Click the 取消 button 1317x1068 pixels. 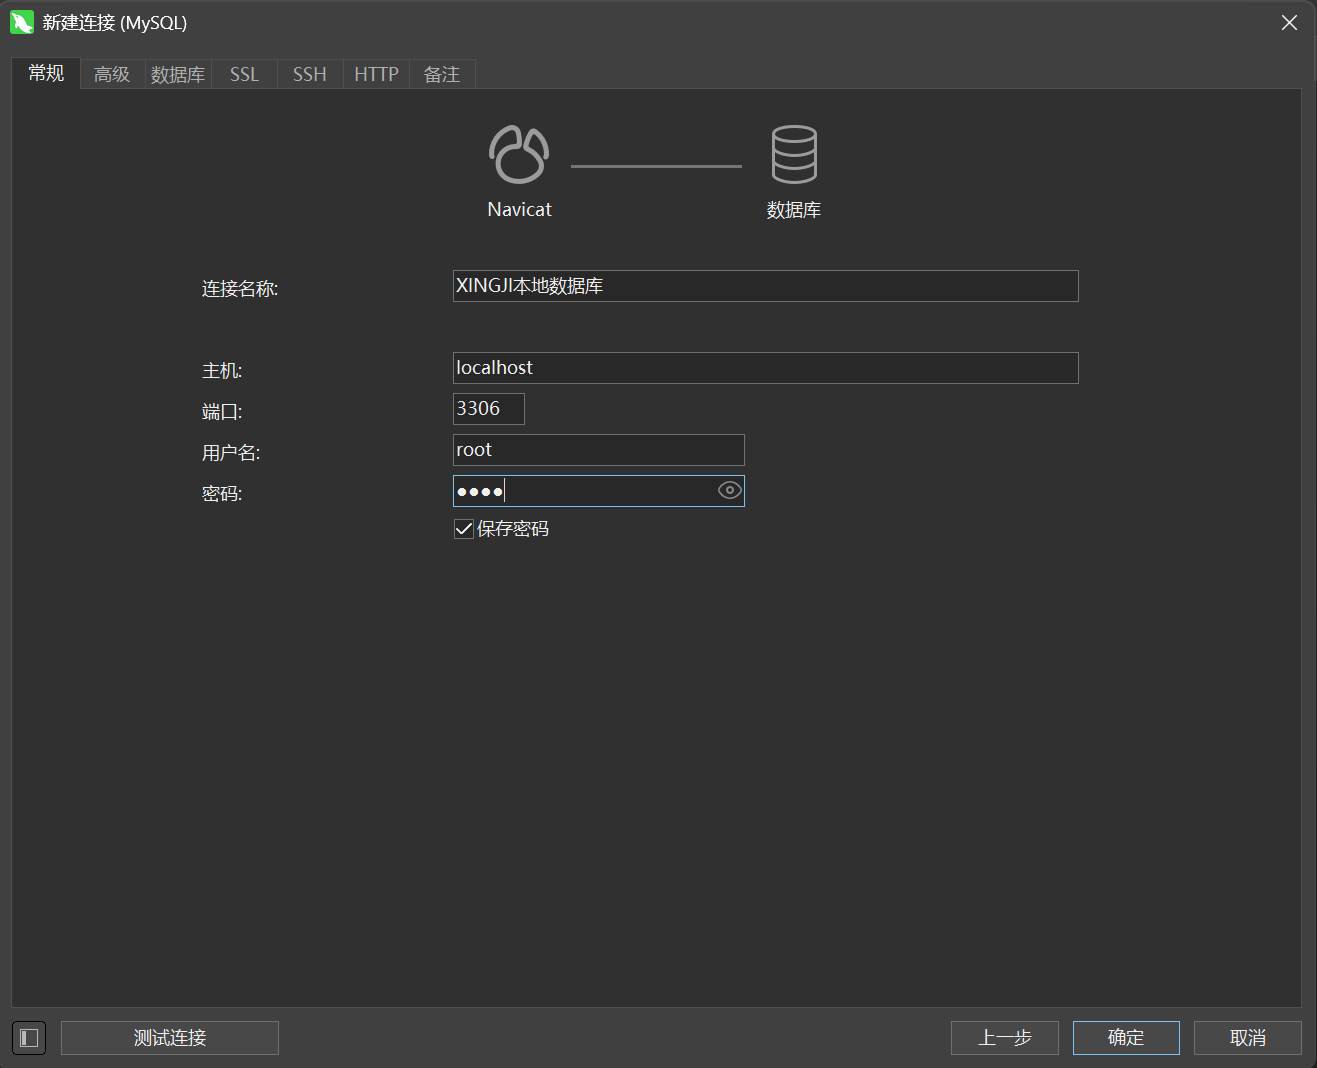pos(1248,1038)
